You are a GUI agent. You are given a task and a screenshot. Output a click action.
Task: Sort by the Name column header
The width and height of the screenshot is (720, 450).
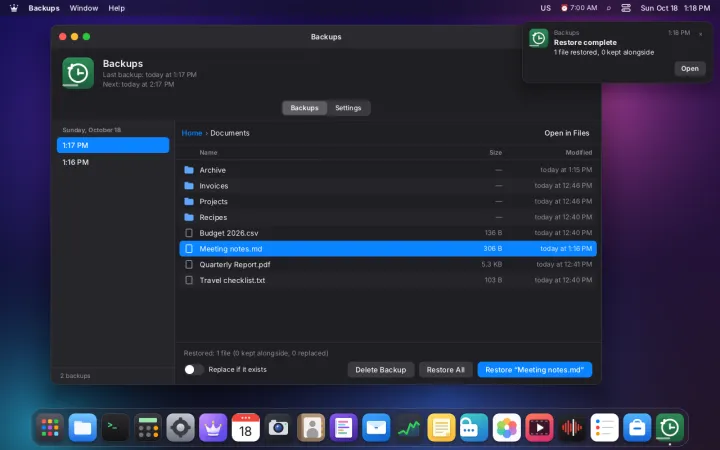tap(208, 152)
